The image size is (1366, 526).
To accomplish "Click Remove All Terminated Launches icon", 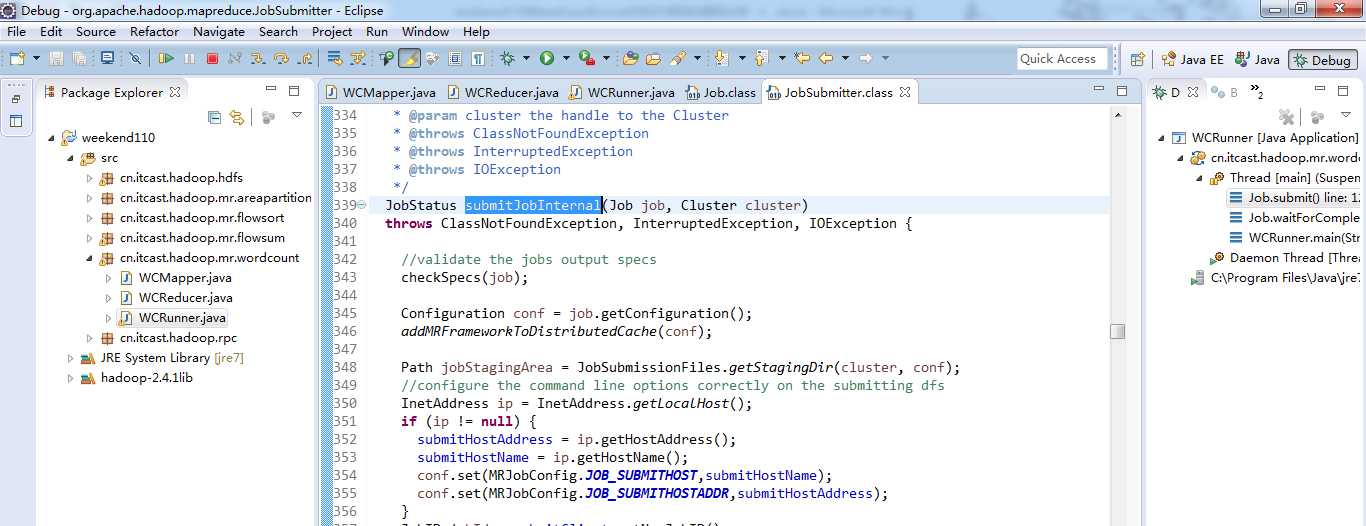I will point(1286,117).
